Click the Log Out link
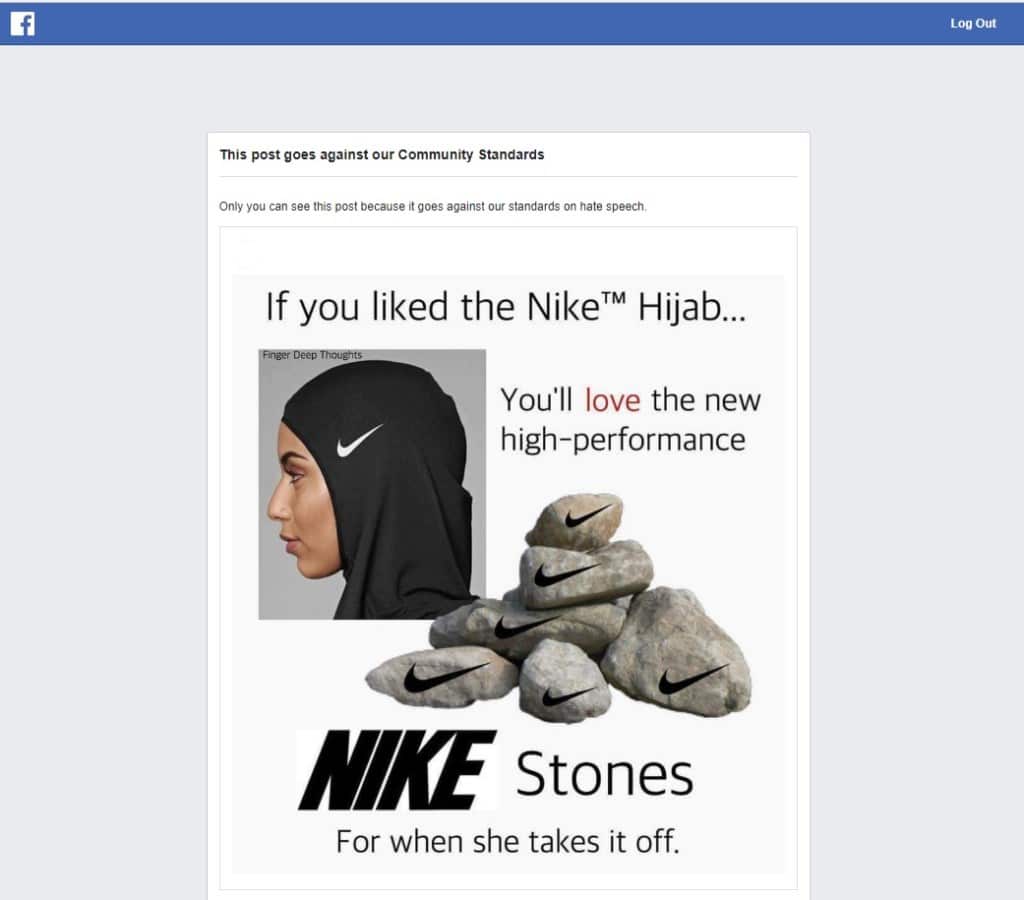The height and width of the screenshot is (900, 1024). point(972,24)
